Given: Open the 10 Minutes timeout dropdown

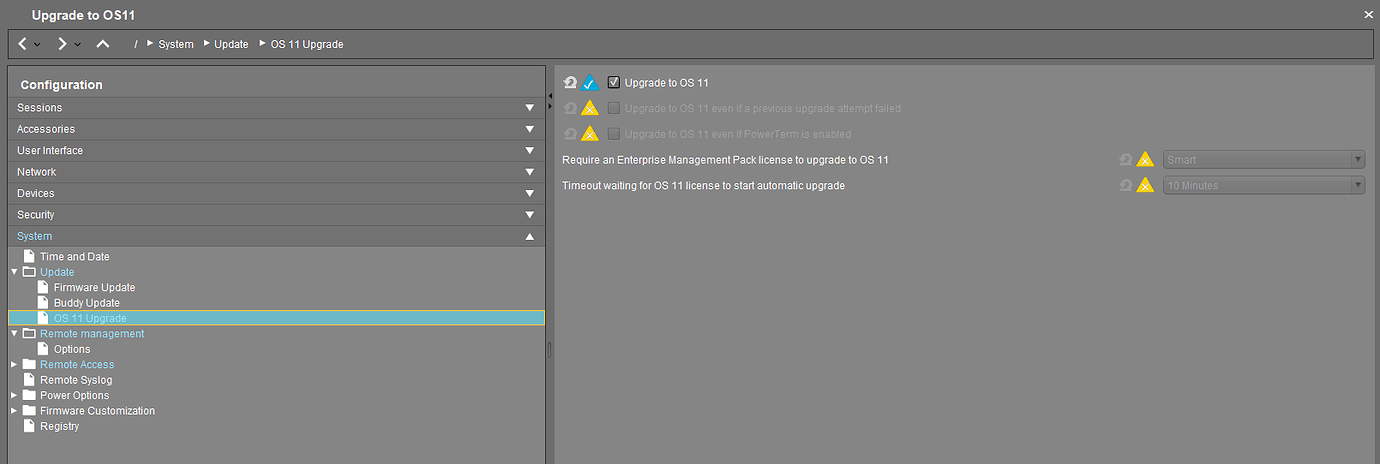Looking at the screenshot, I should 1264,185.
